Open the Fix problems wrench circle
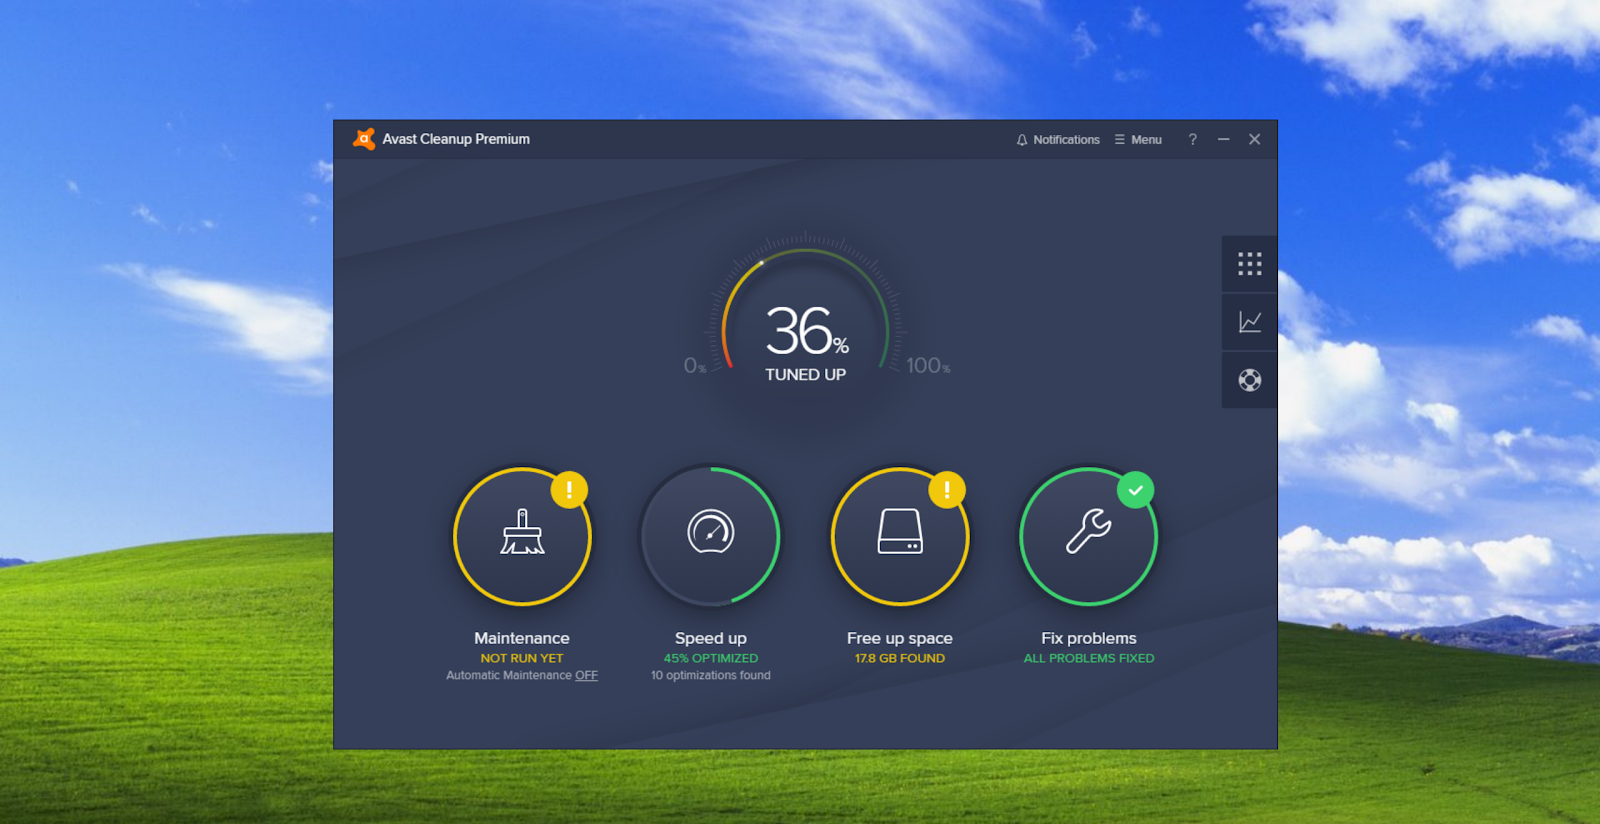Screen dimensions: 1600x824 click(1088, 537)
